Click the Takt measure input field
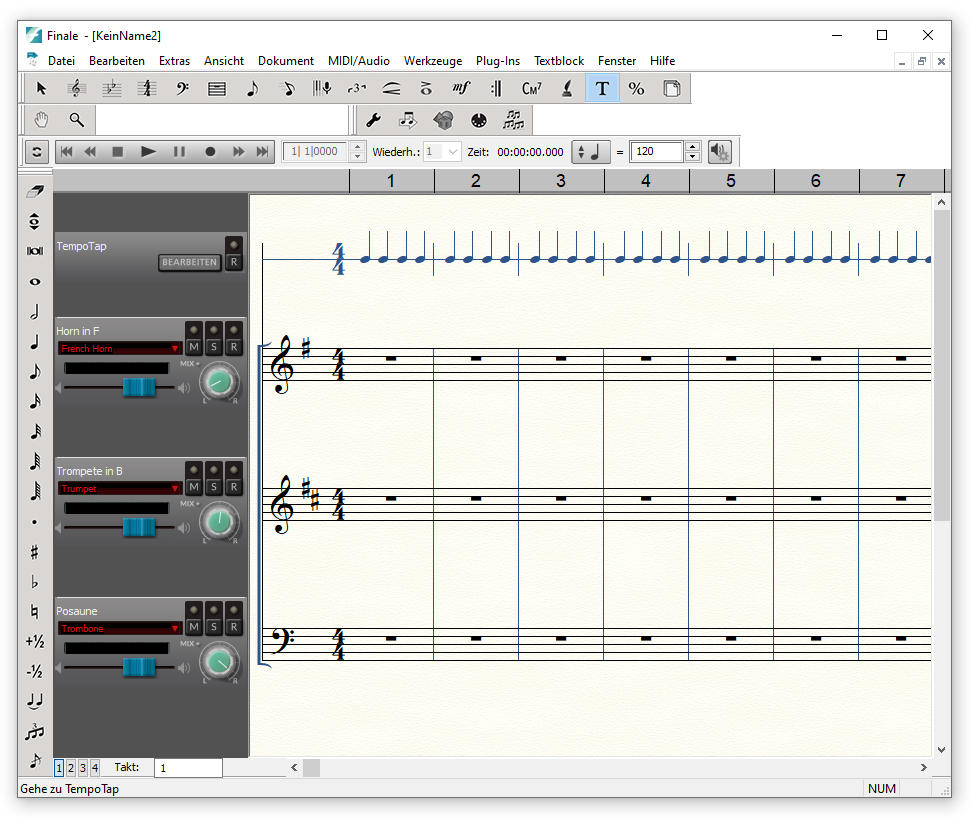Viewport: 979px width, 826px height. tap(188, 768)
